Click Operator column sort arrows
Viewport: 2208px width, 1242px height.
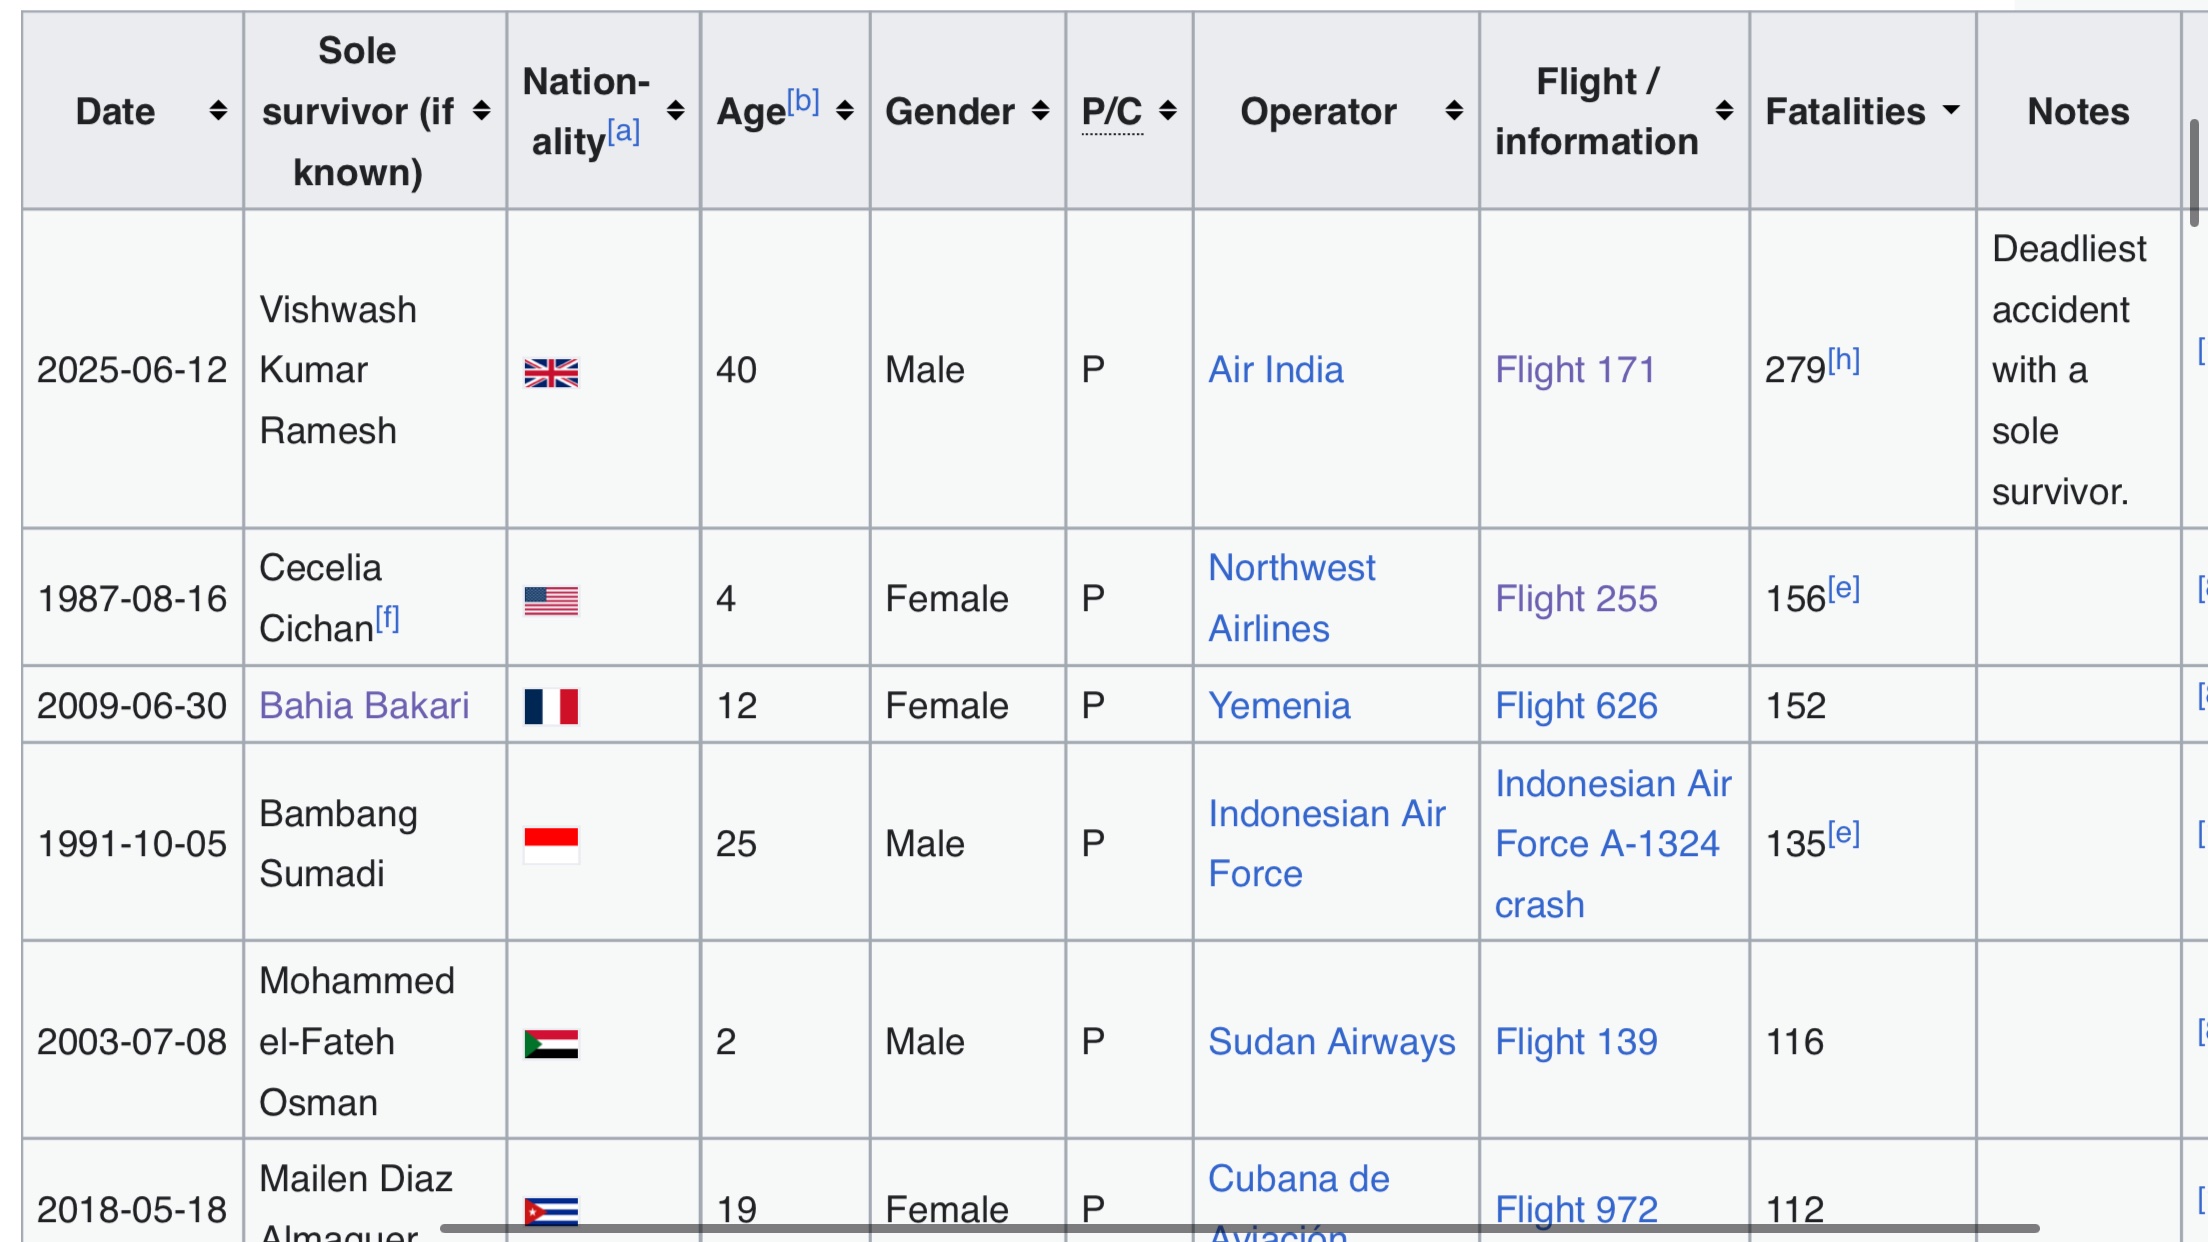tap(1455, 111)
